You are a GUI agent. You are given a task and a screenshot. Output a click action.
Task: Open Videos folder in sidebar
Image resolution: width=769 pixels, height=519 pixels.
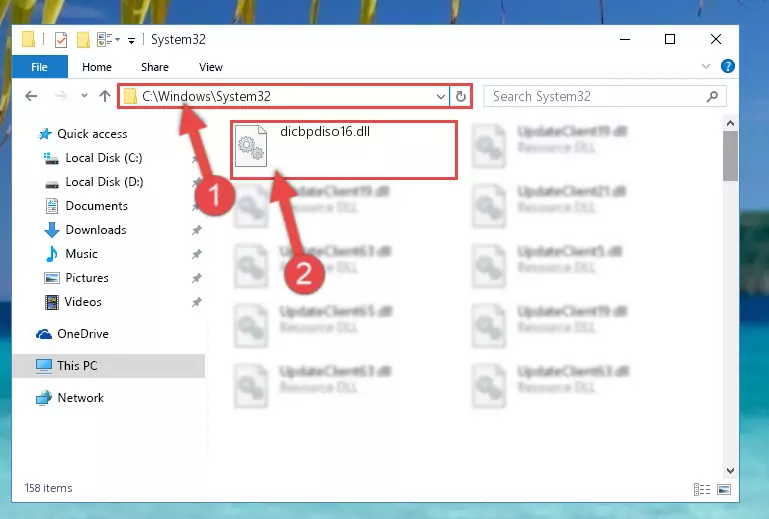(x=83, y=302)
